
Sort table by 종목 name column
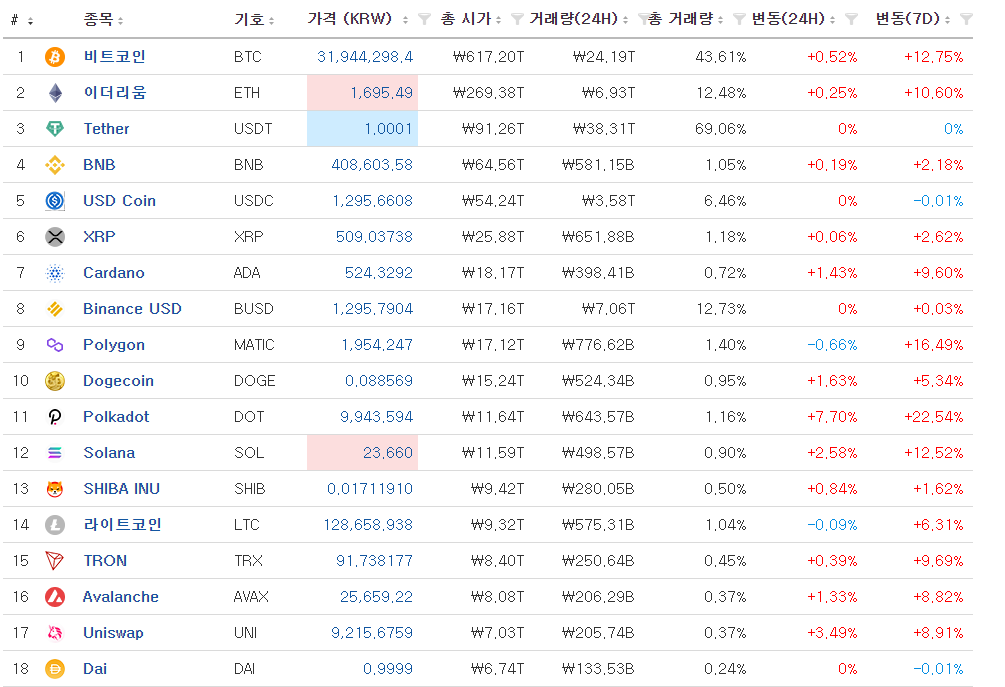pos(120,21)
